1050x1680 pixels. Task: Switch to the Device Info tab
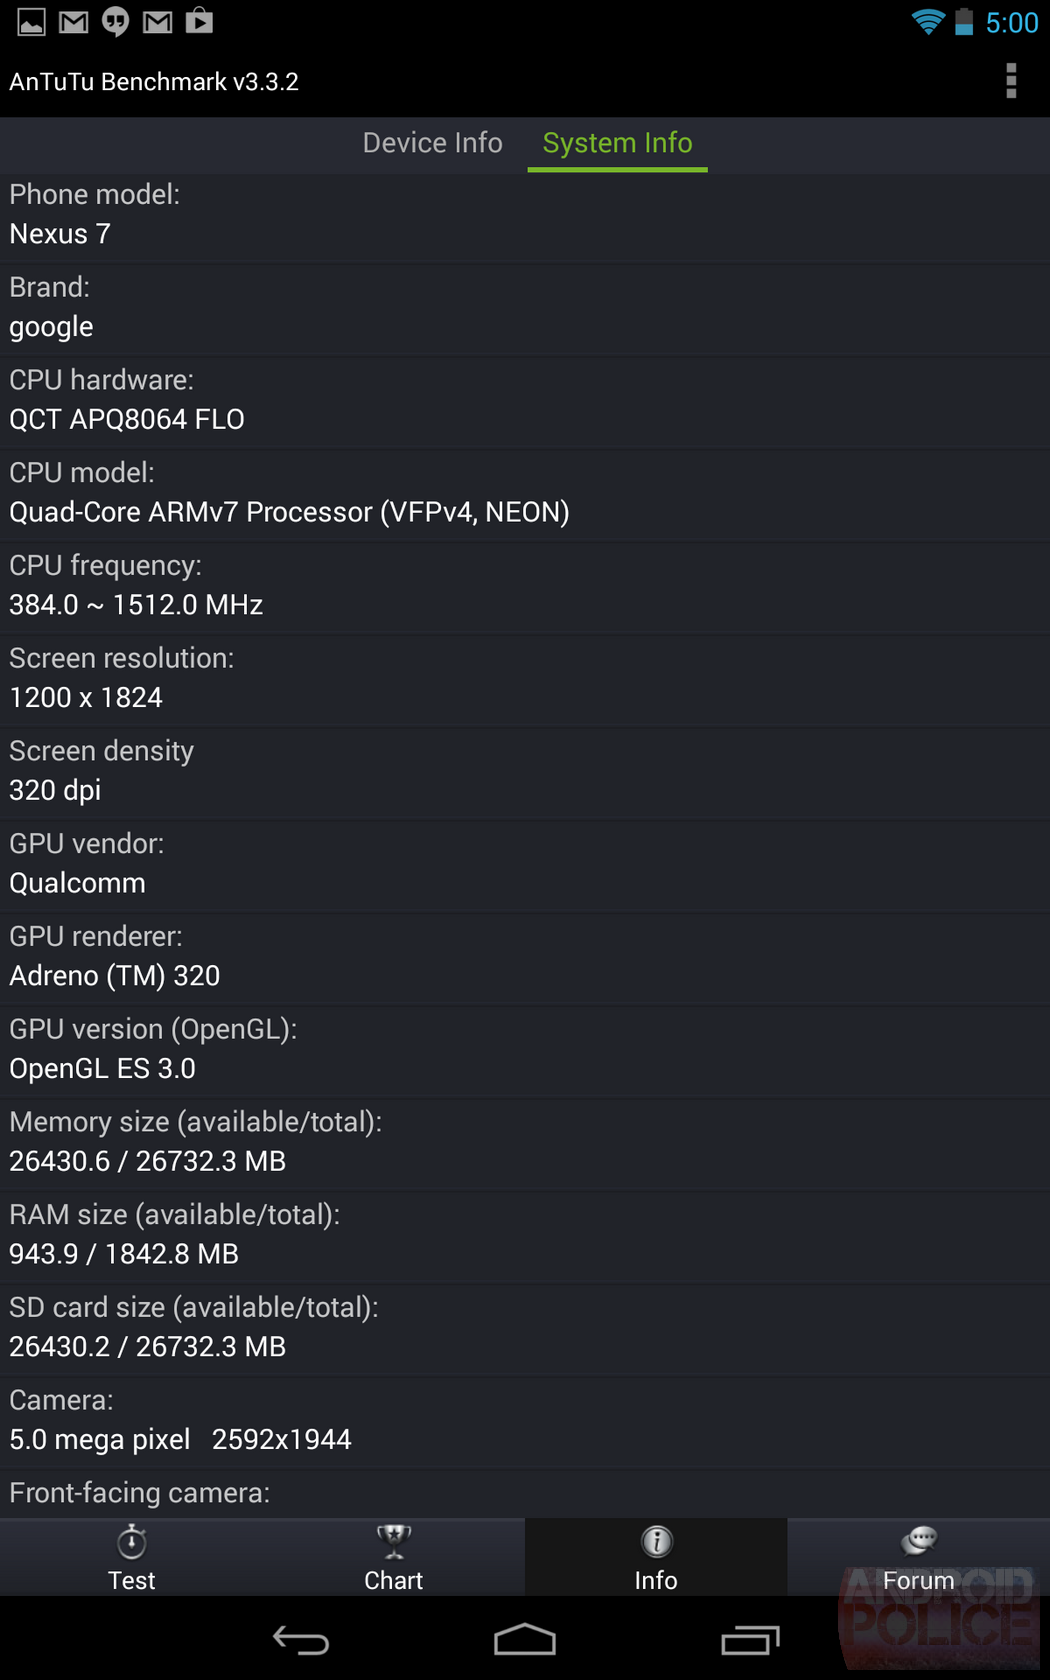[x=432, y=143]
